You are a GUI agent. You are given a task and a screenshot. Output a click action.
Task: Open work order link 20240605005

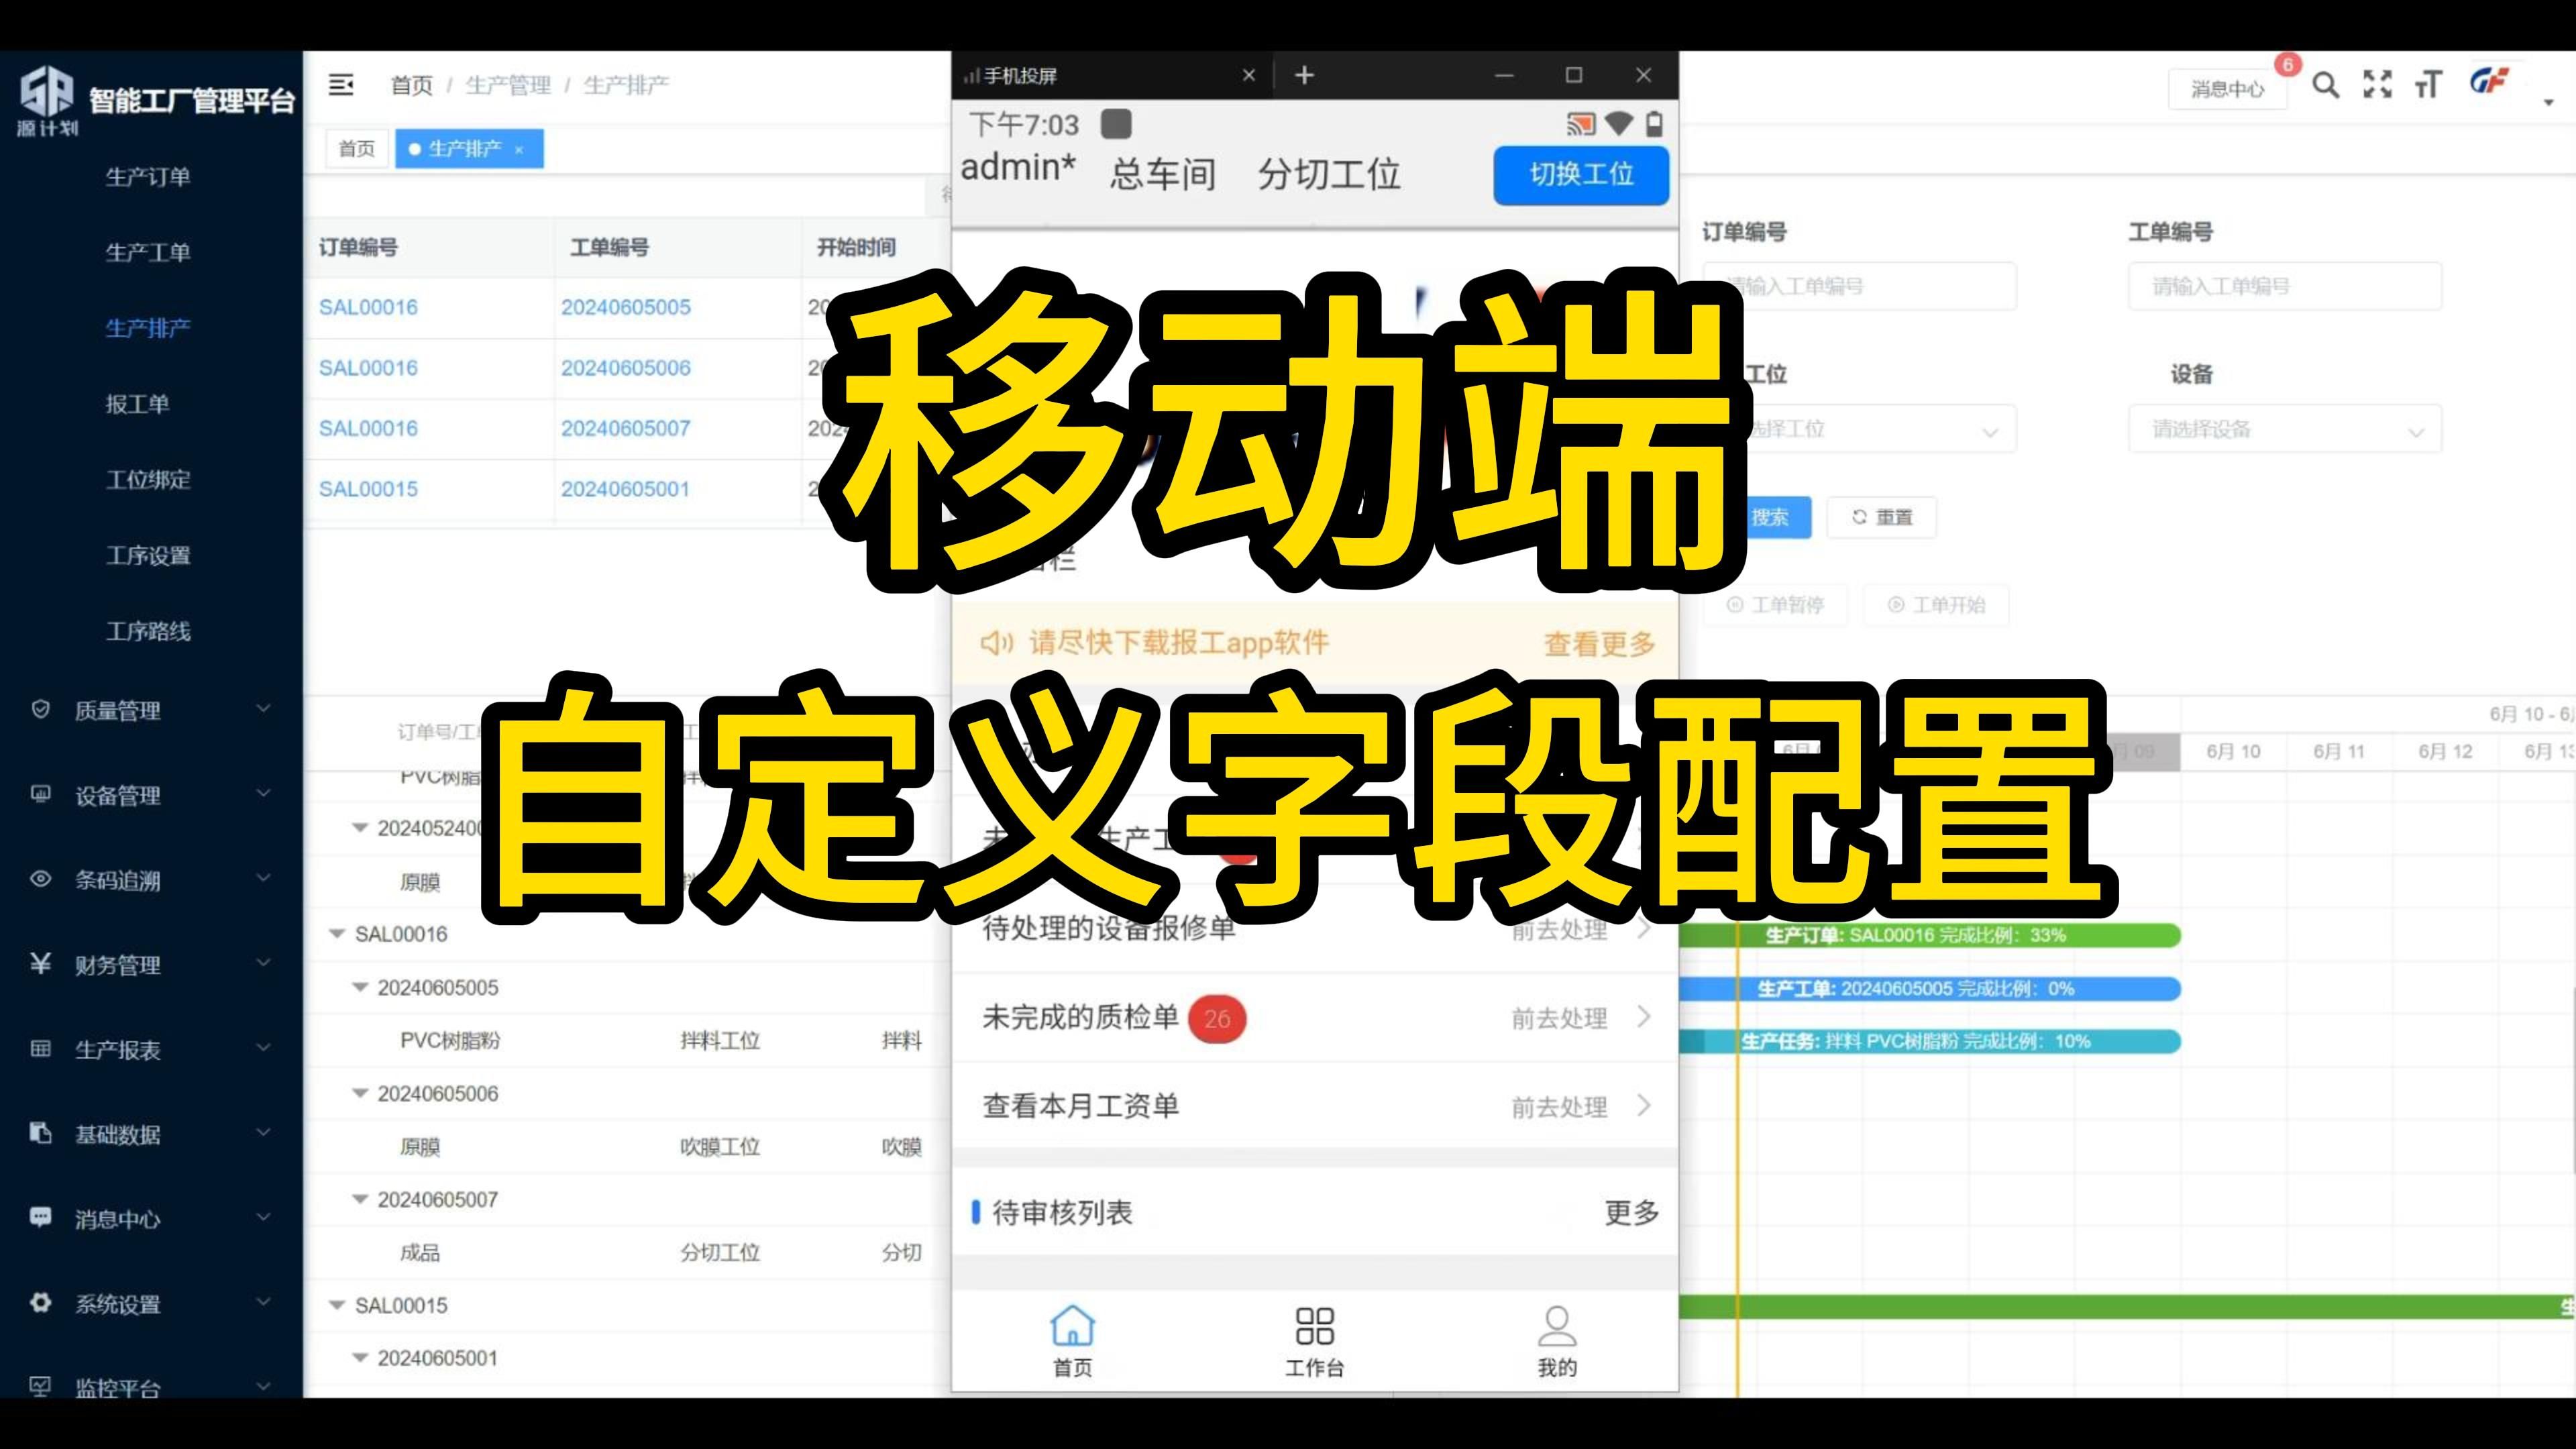coord(626,307)
